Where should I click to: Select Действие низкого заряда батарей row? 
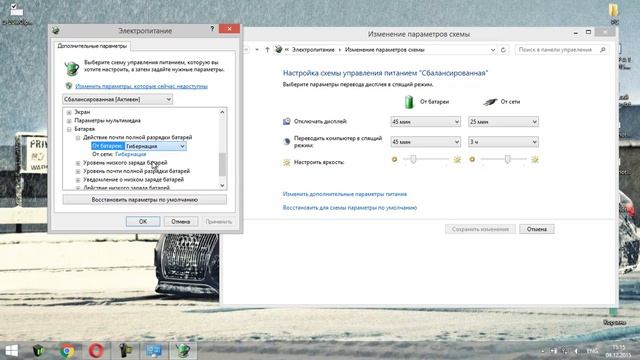[126, 188]
